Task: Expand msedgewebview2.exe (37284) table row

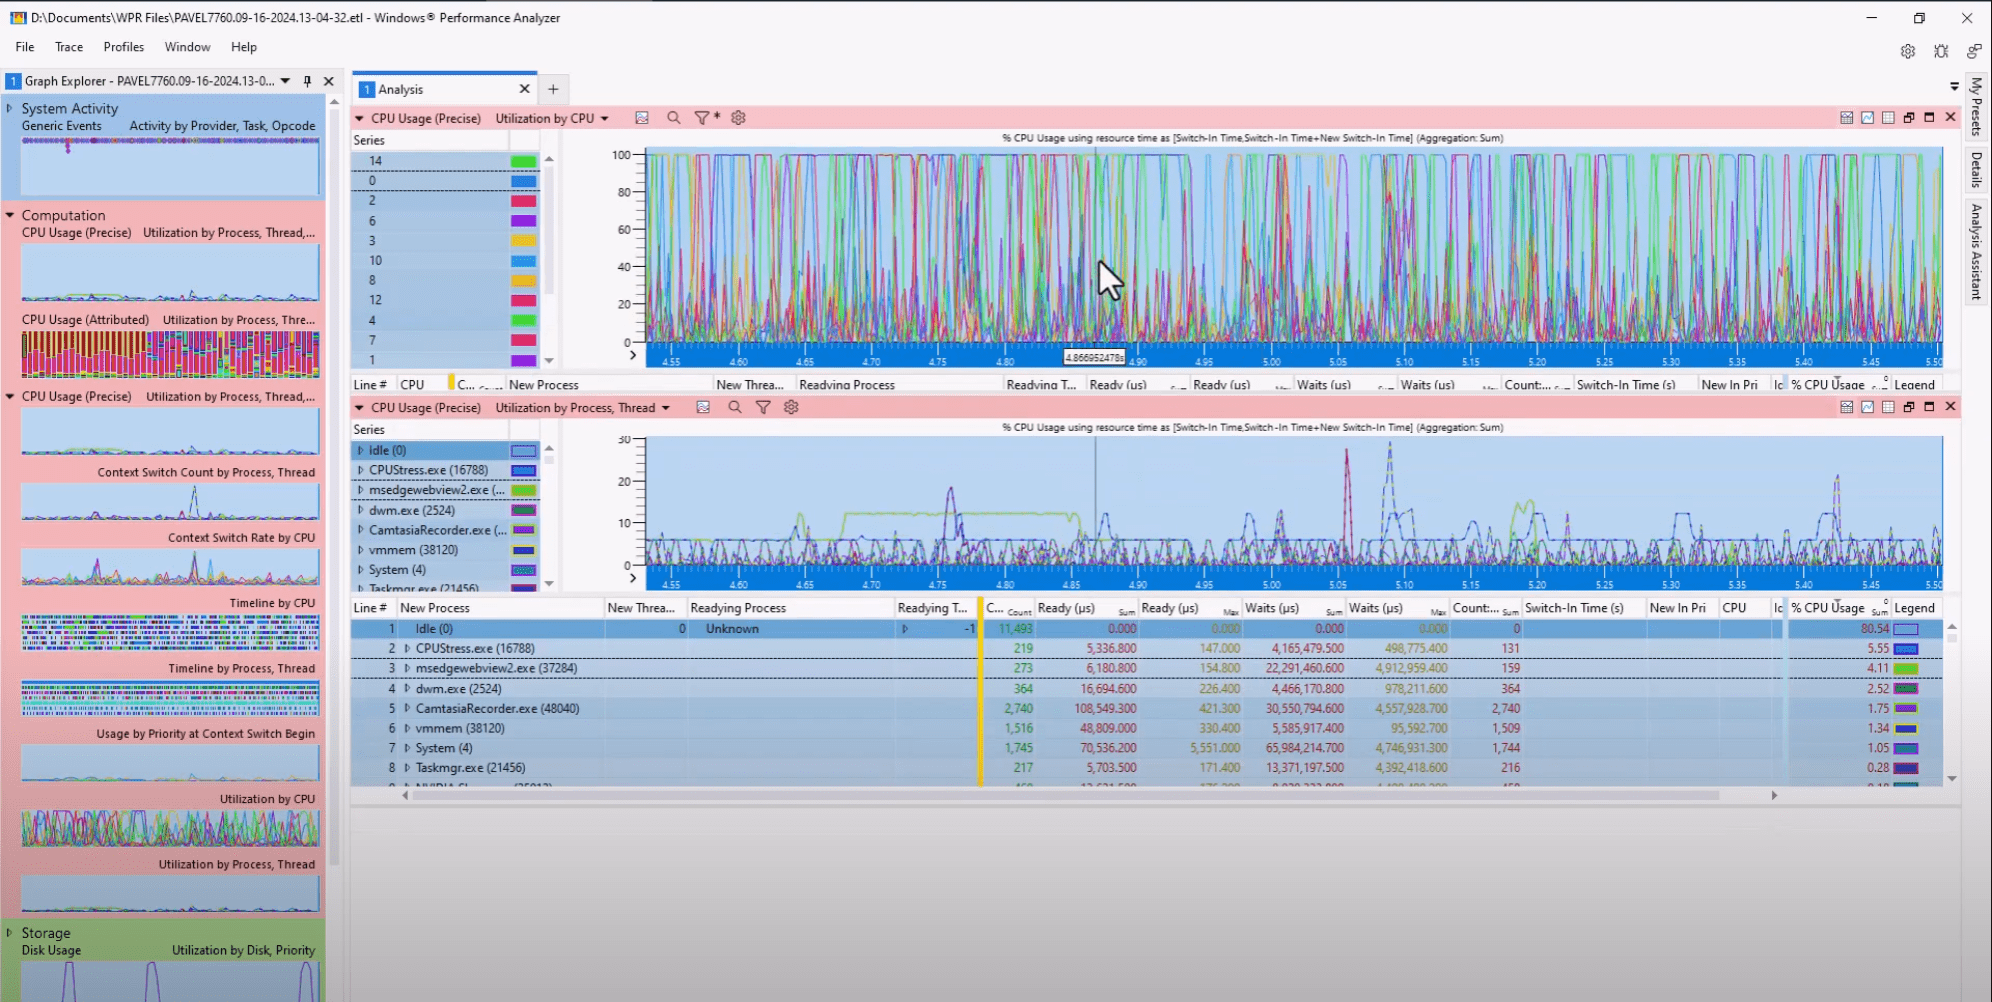Action: 407,668
